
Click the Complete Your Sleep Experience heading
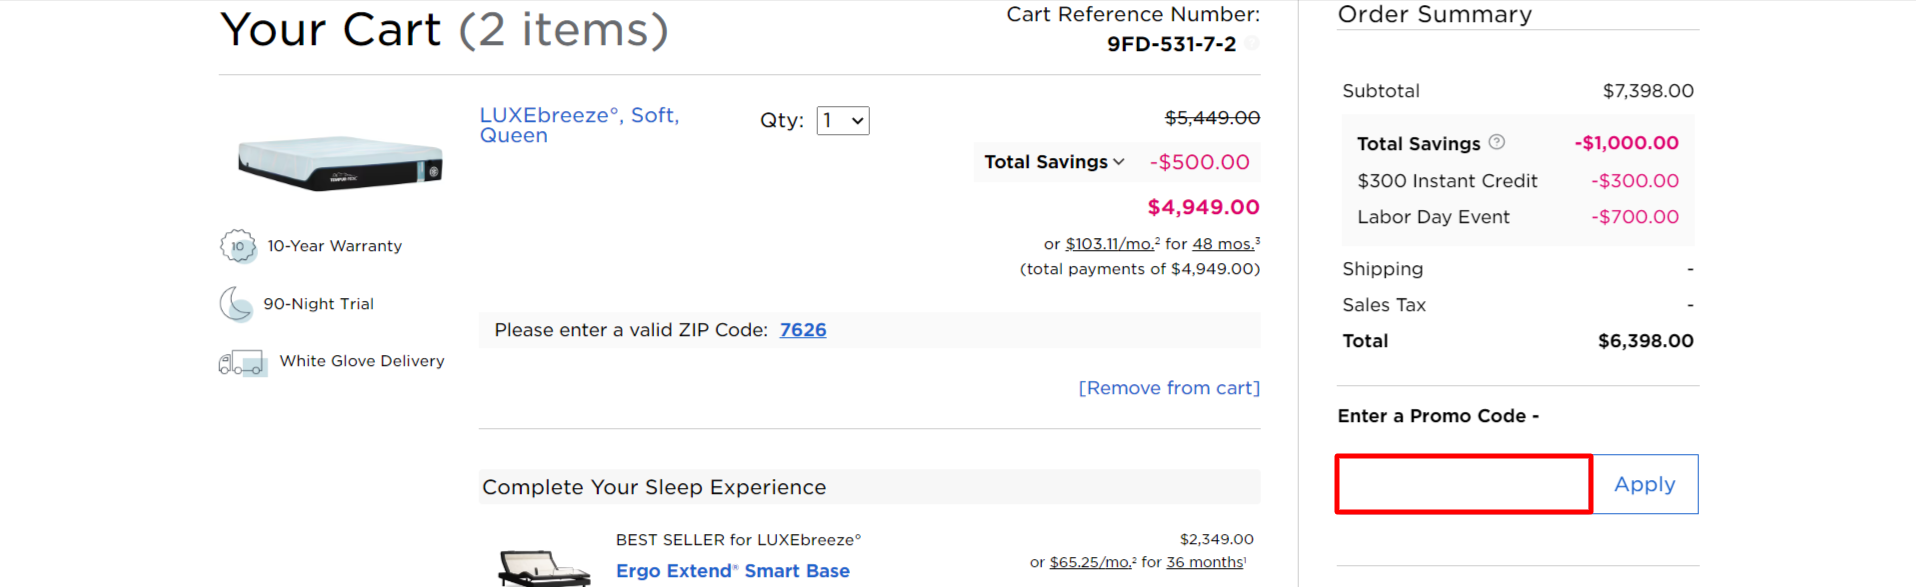pos(654,487)
